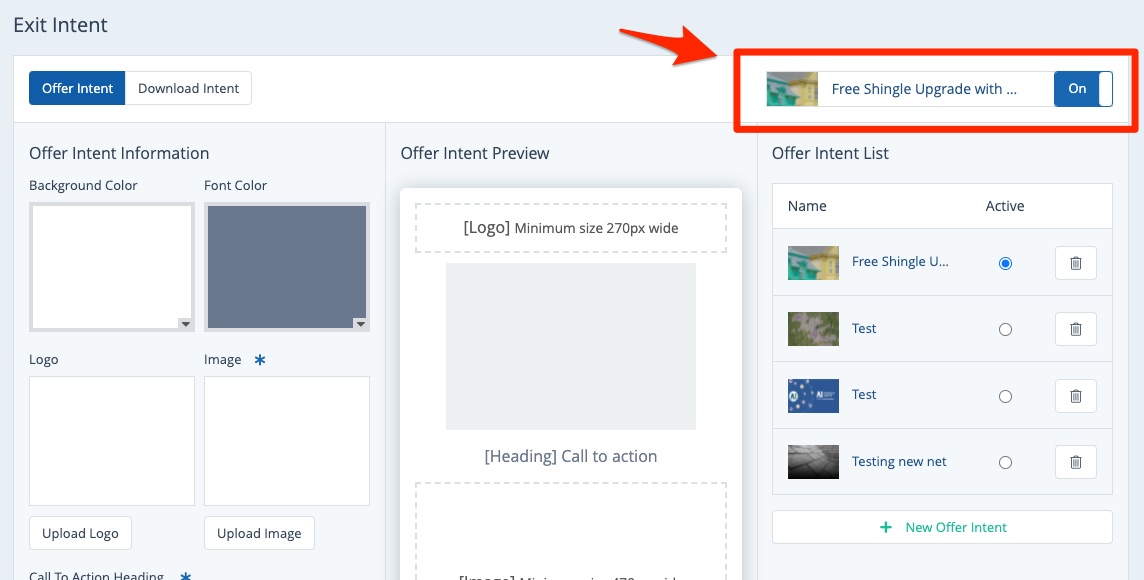This screenshot has height=580, width=1144.
Task: Set first Test offer as active
Action: tap(1005, 329)
